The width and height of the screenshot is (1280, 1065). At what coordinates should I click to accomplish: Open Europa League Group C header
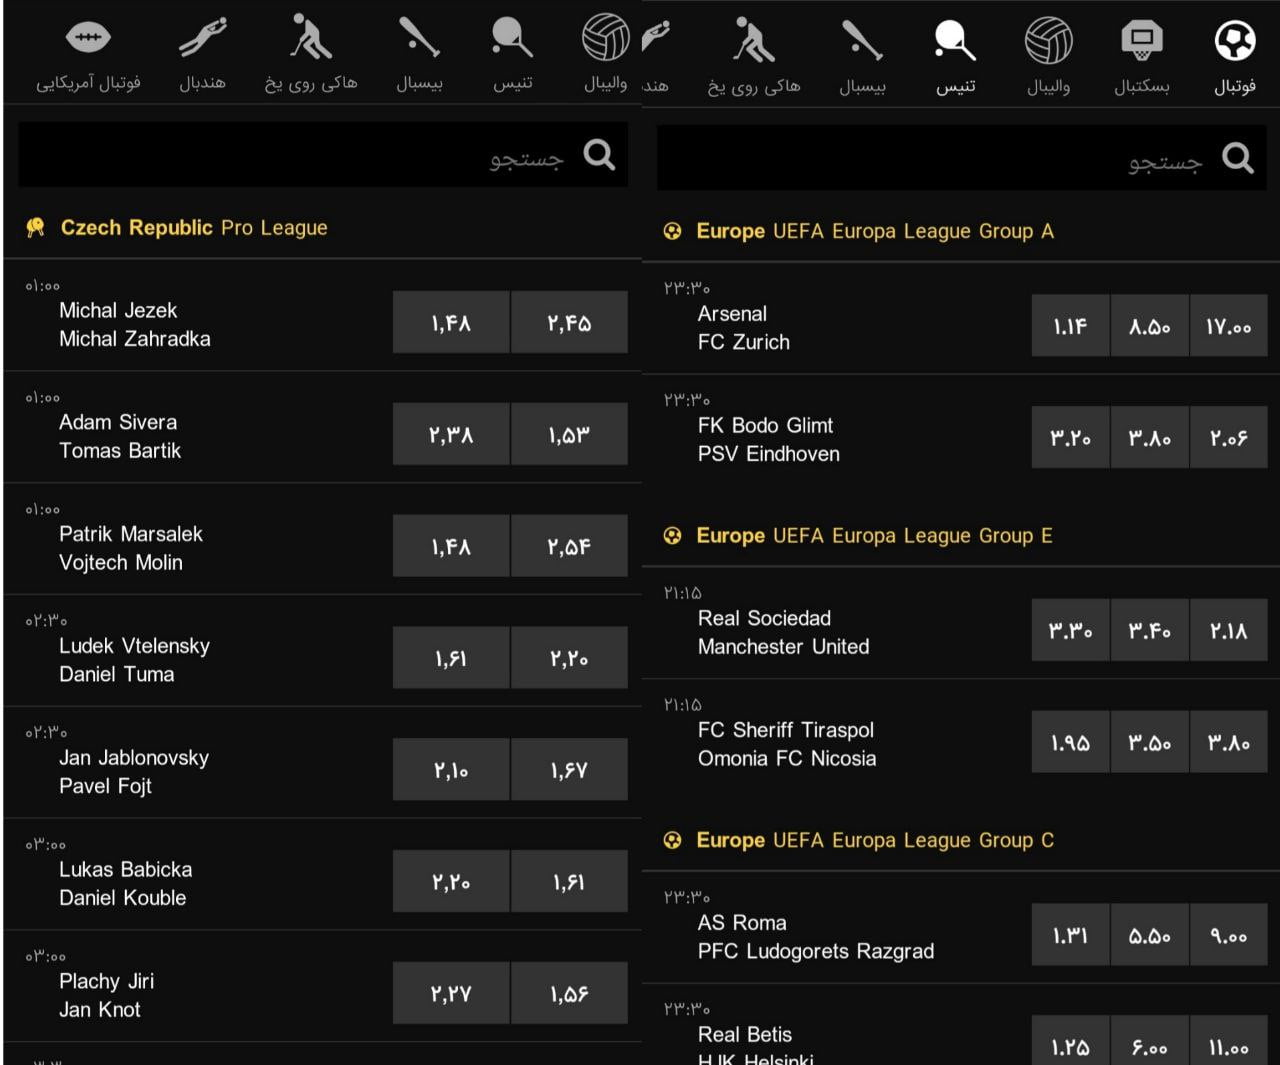point(875,841)
